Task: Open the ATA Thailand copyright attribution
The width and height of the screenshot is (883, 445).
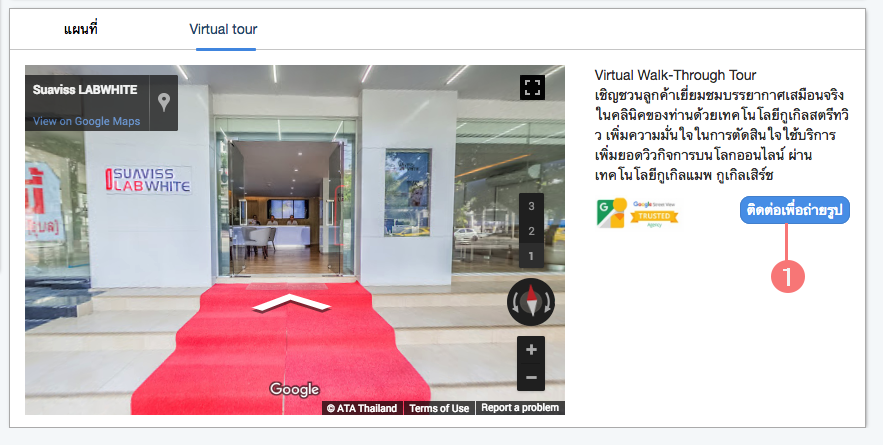Action: tap(362, 408)
